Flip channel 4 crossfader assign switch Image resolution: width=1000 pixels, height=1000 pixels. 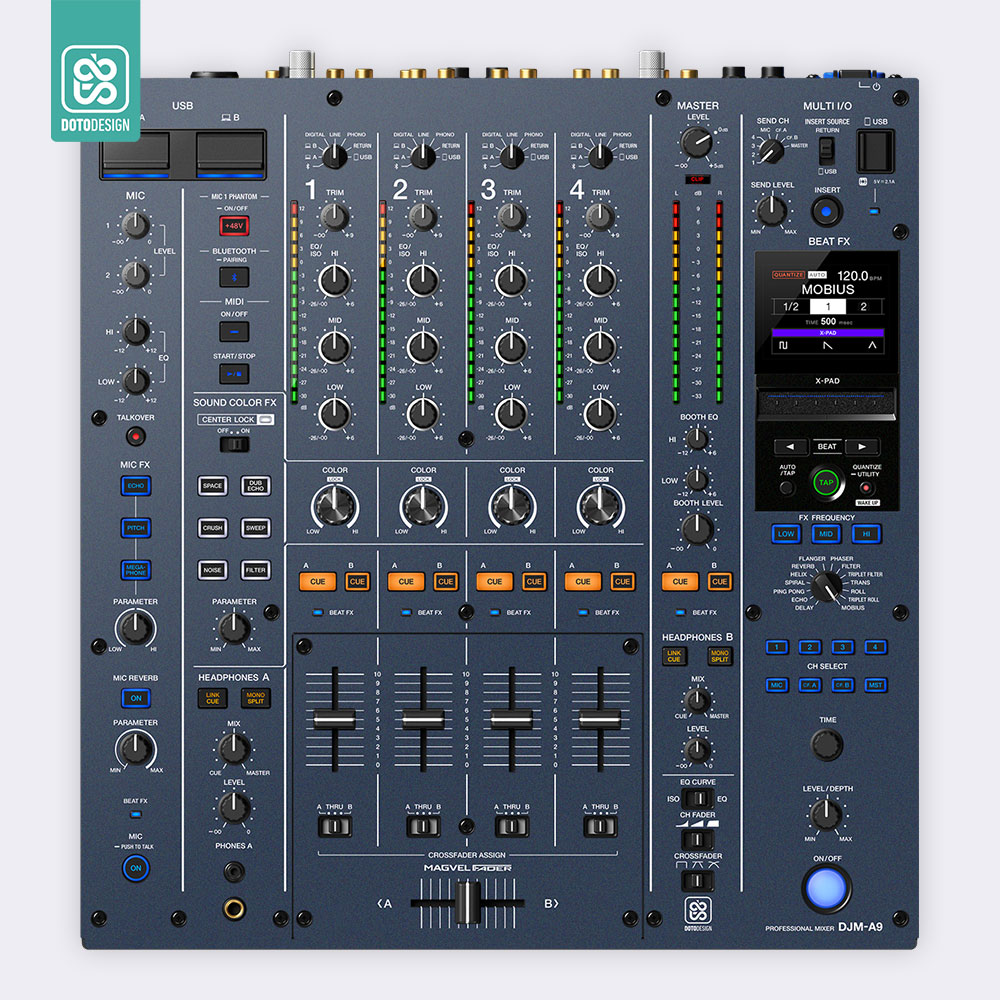click(x=600, y=827)
